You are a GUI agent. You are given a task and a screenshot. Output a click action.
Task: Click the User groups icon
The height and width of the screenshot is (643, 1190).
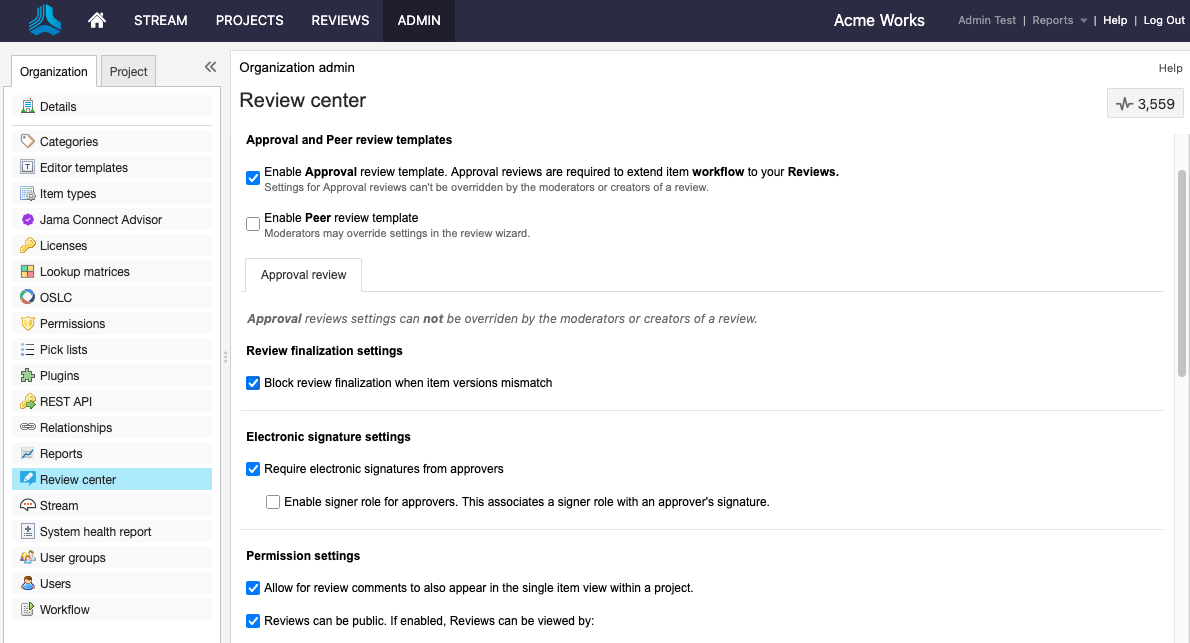coord(27,557)
